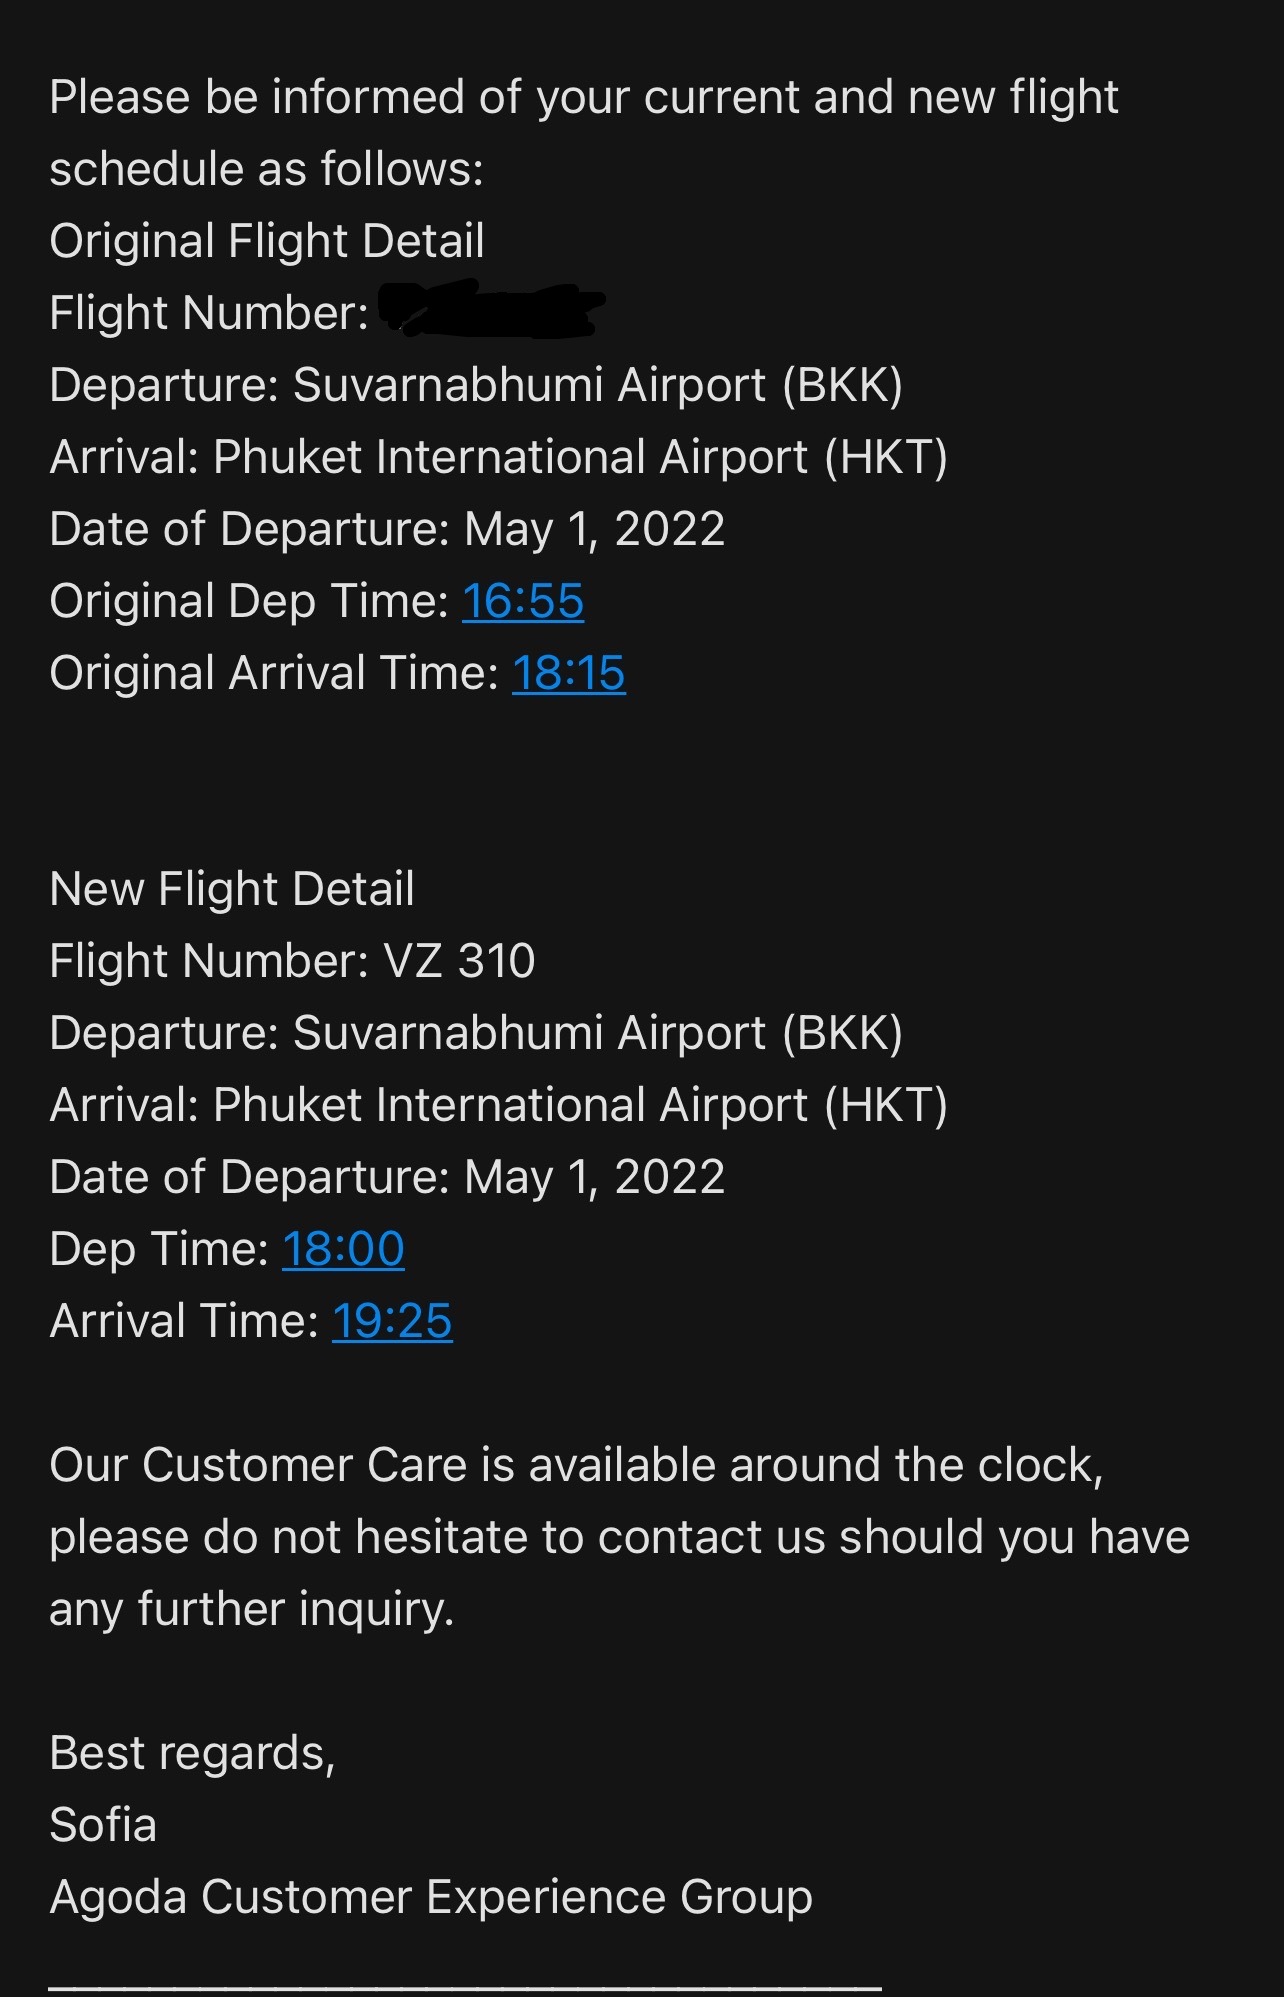
Task: Click the opening flight schedule notice paragraph
Action: click(584, 133)
